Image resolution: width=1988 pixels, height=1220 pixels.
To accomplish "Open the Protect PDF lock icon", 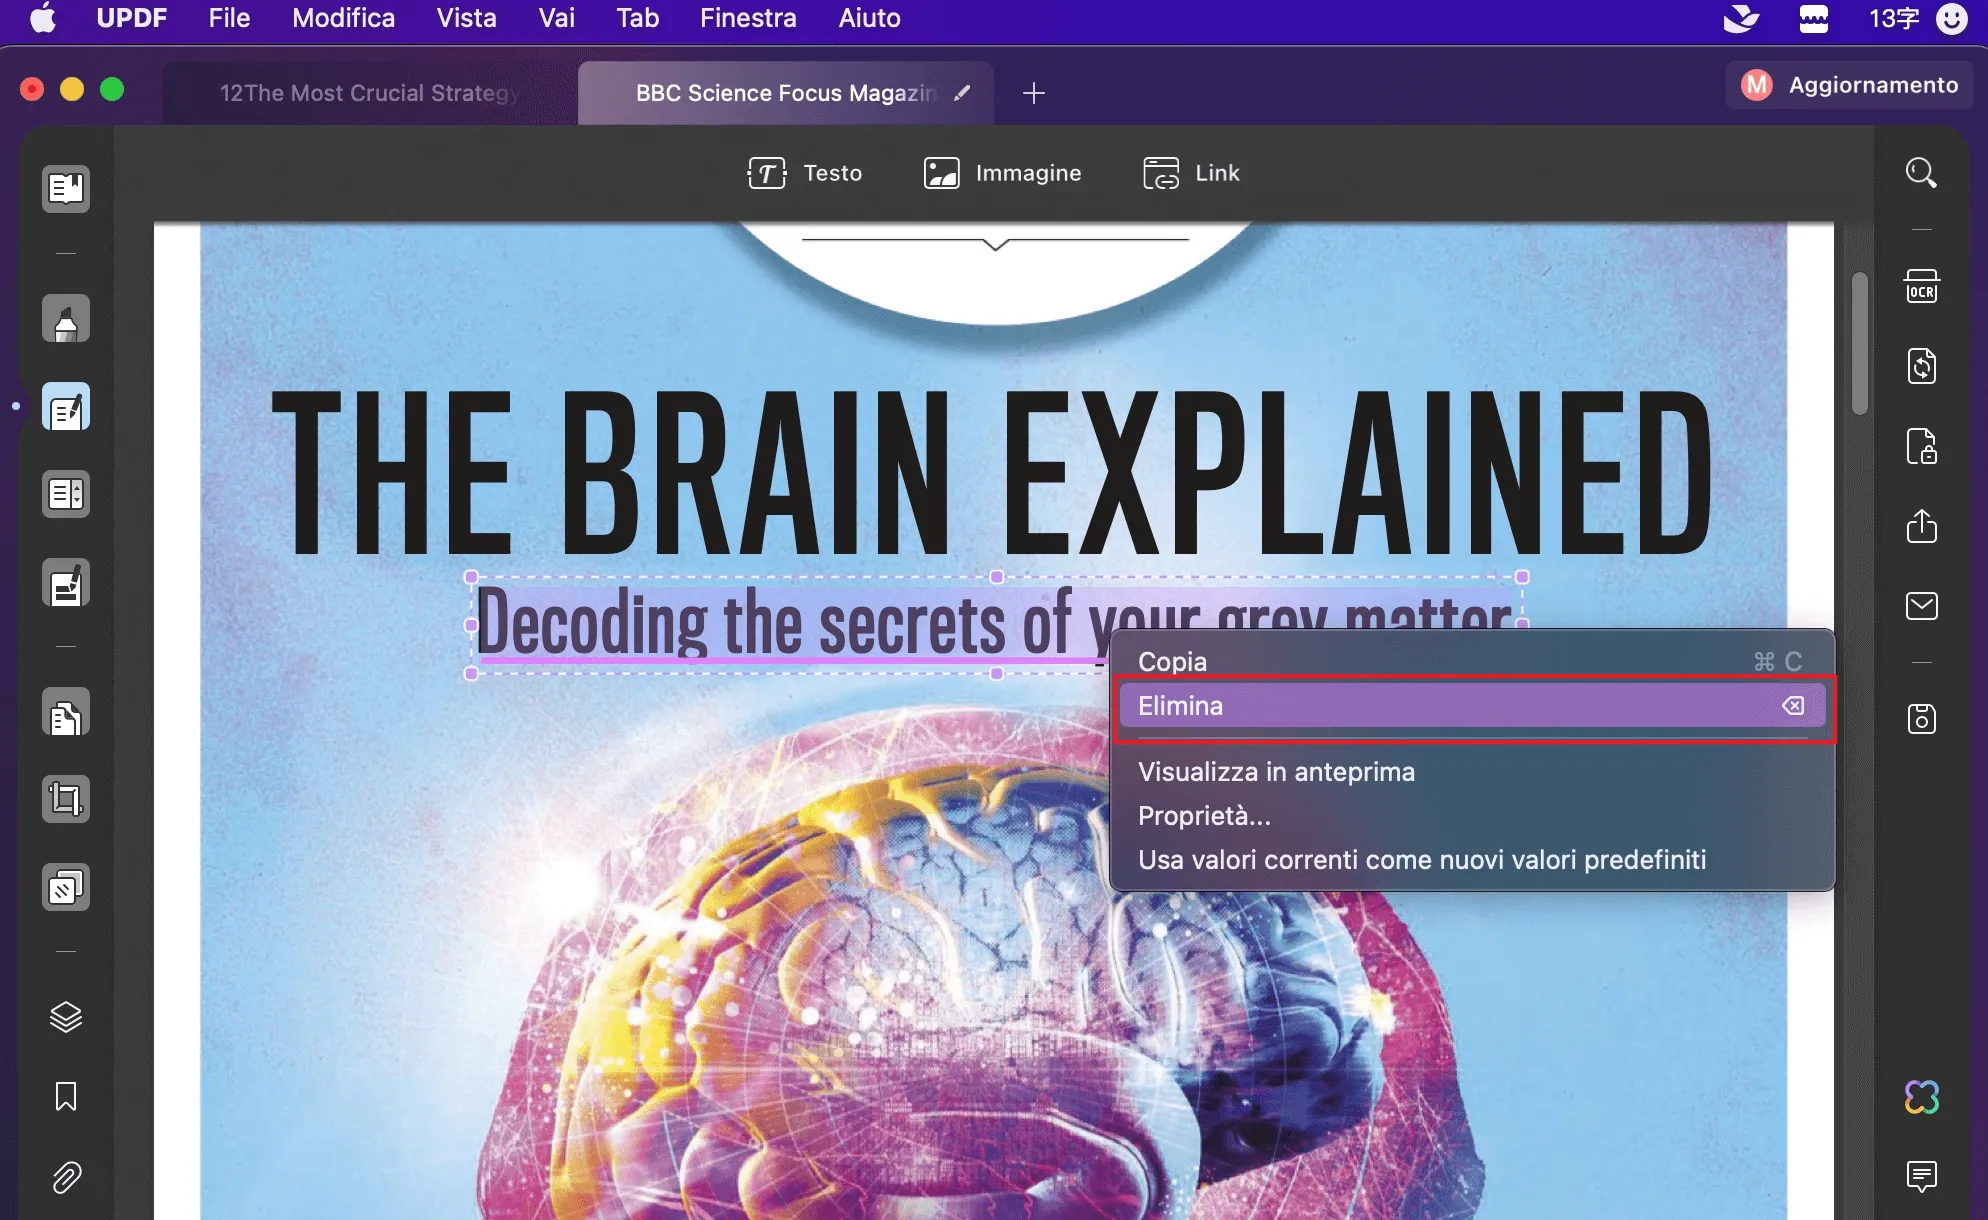I will [x=1921, y=446].
